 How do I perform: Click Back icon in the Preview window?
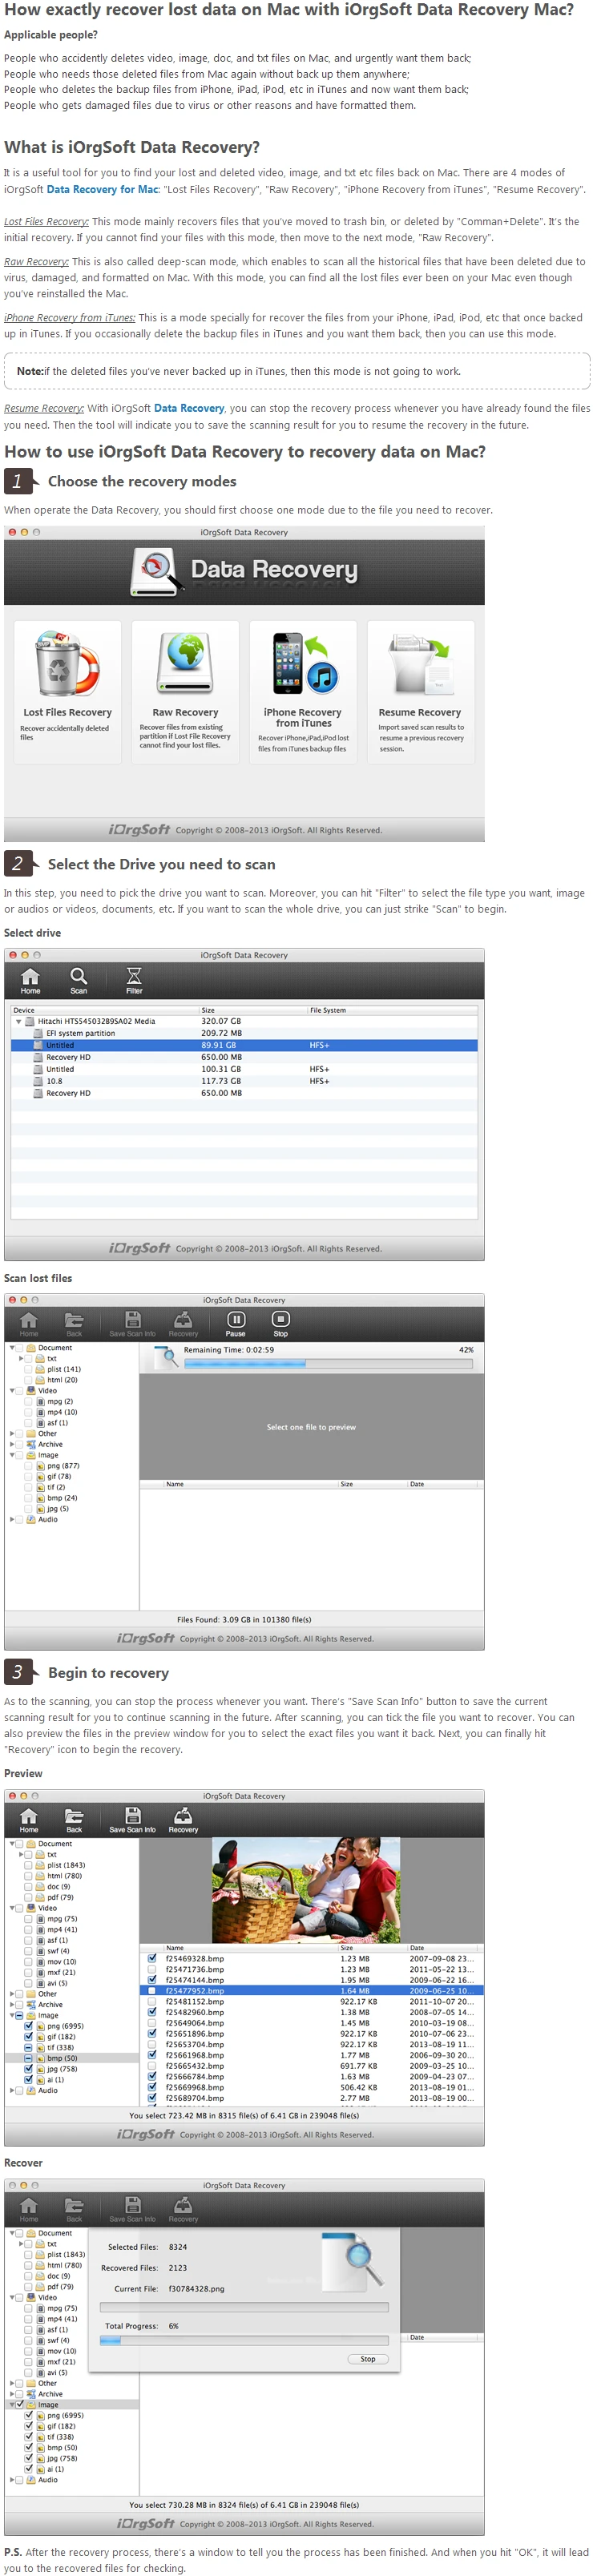(74, 1819)
